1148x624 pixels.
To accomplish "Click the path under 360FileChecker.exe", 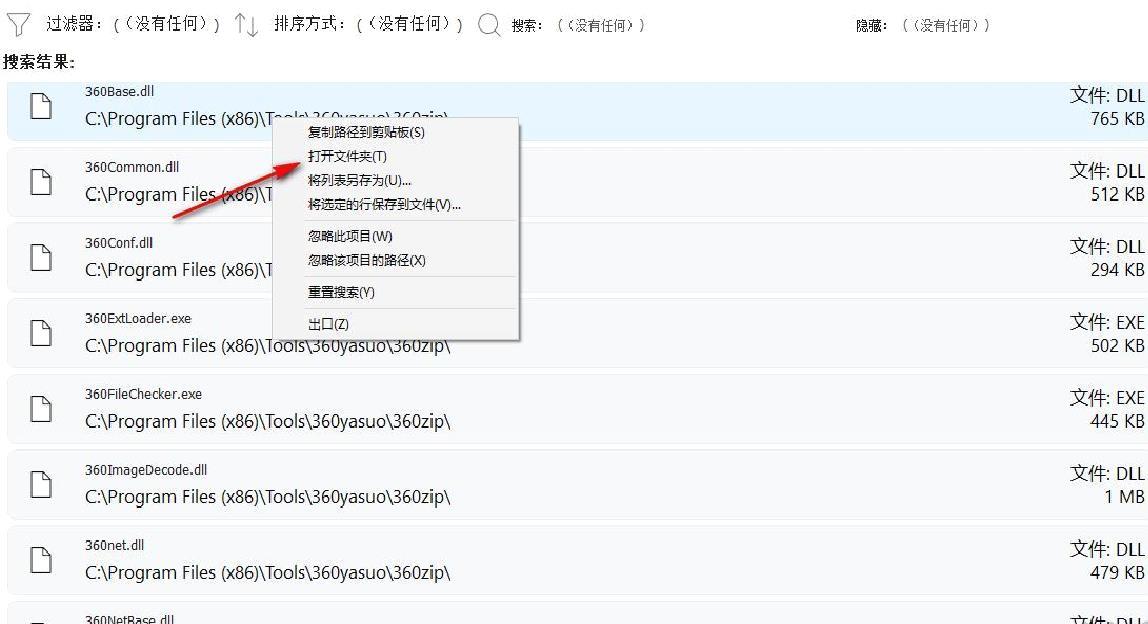I will pos(267,421).
